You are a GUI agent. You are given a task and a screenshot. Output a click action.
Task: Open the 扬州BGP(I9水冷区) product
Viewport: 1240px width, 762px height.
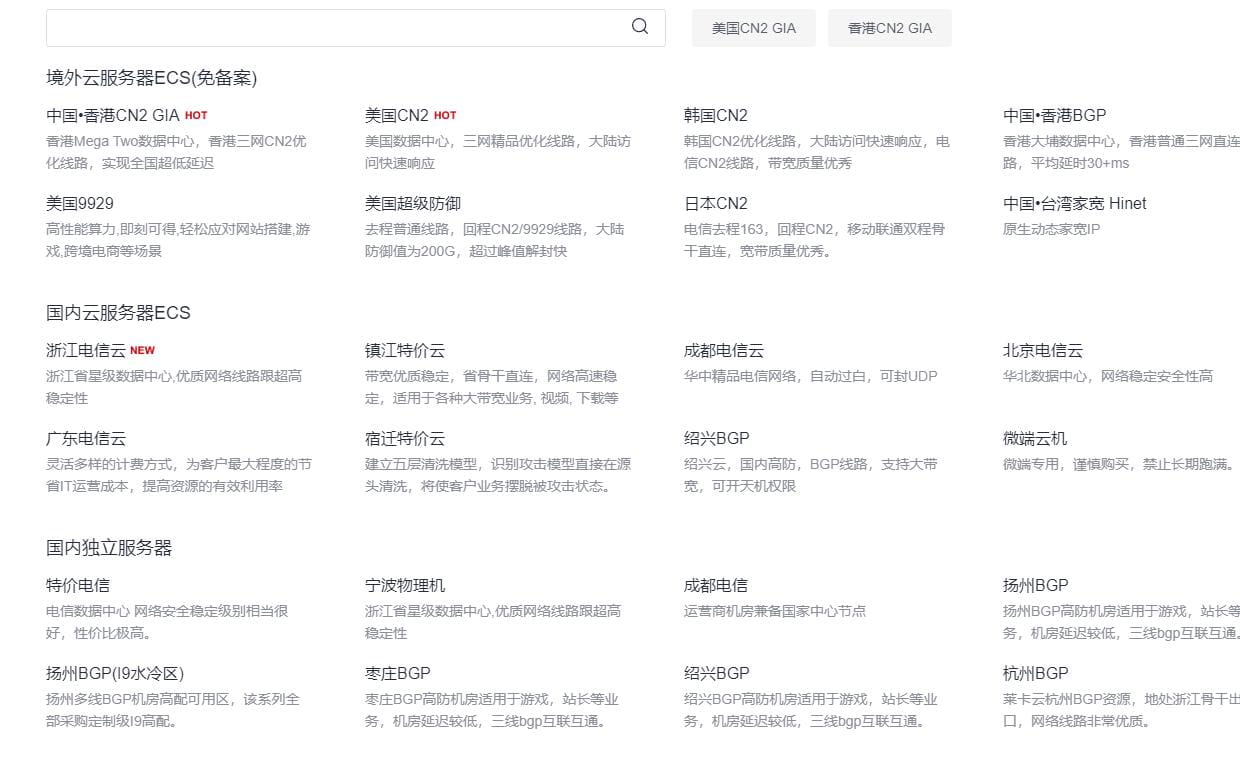point(114,673)
